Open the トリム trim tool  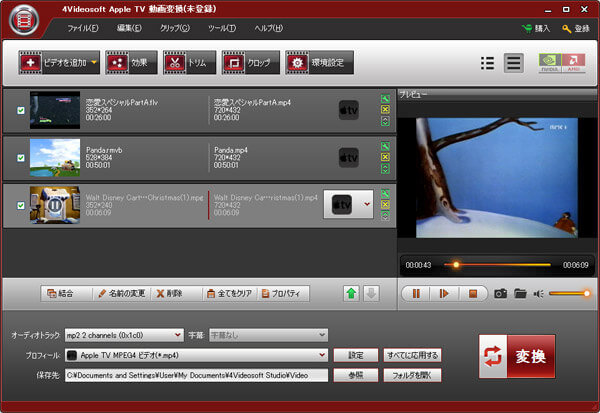tap(189, 62)
